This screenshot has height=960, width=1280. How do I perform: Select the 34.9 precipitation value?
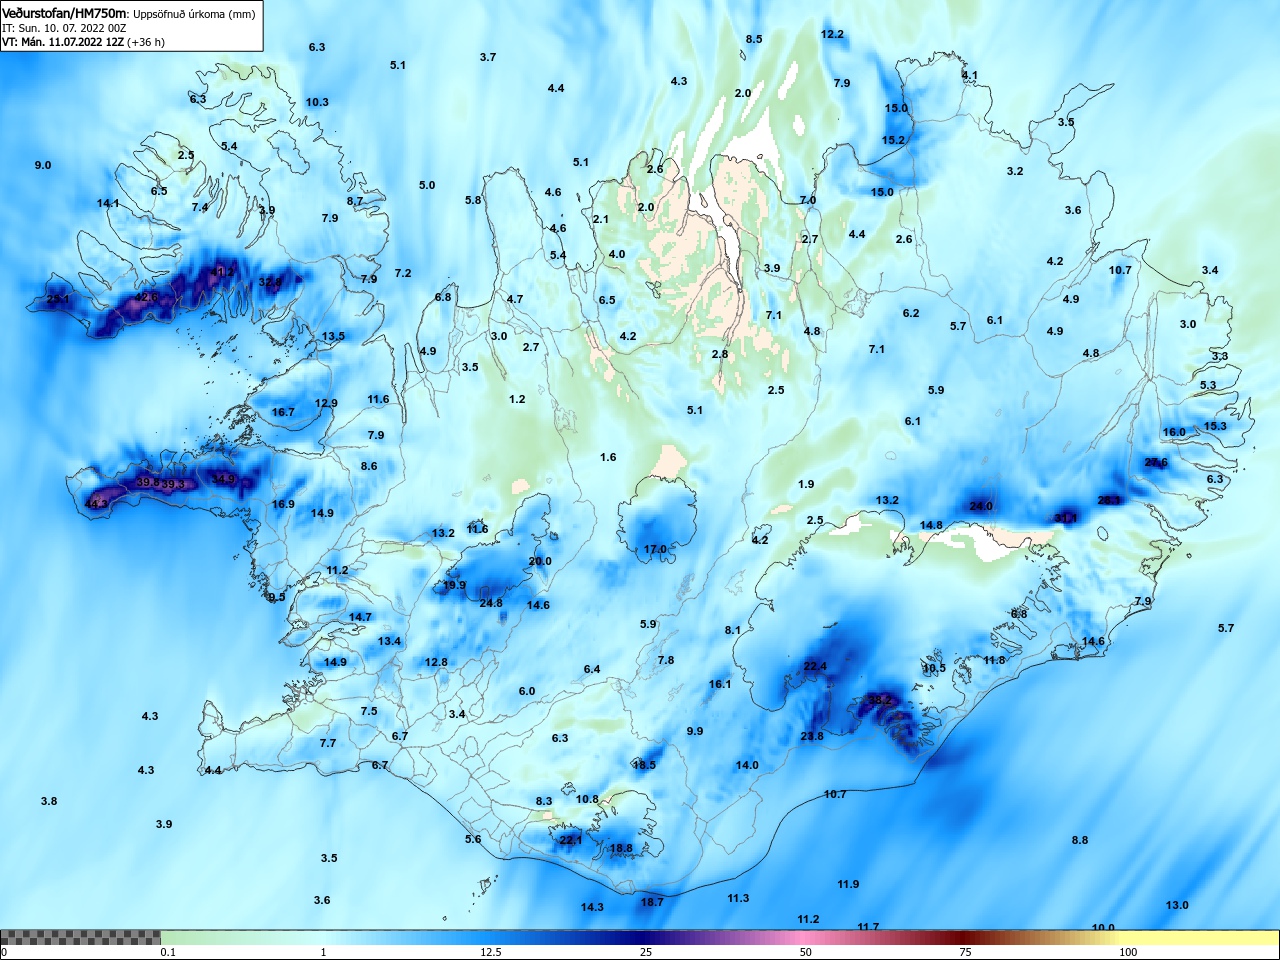223,479
